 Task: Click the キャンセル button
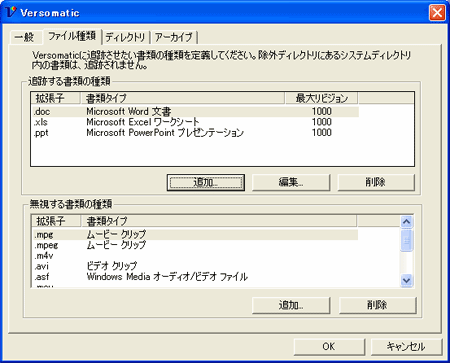click(406, 347)
